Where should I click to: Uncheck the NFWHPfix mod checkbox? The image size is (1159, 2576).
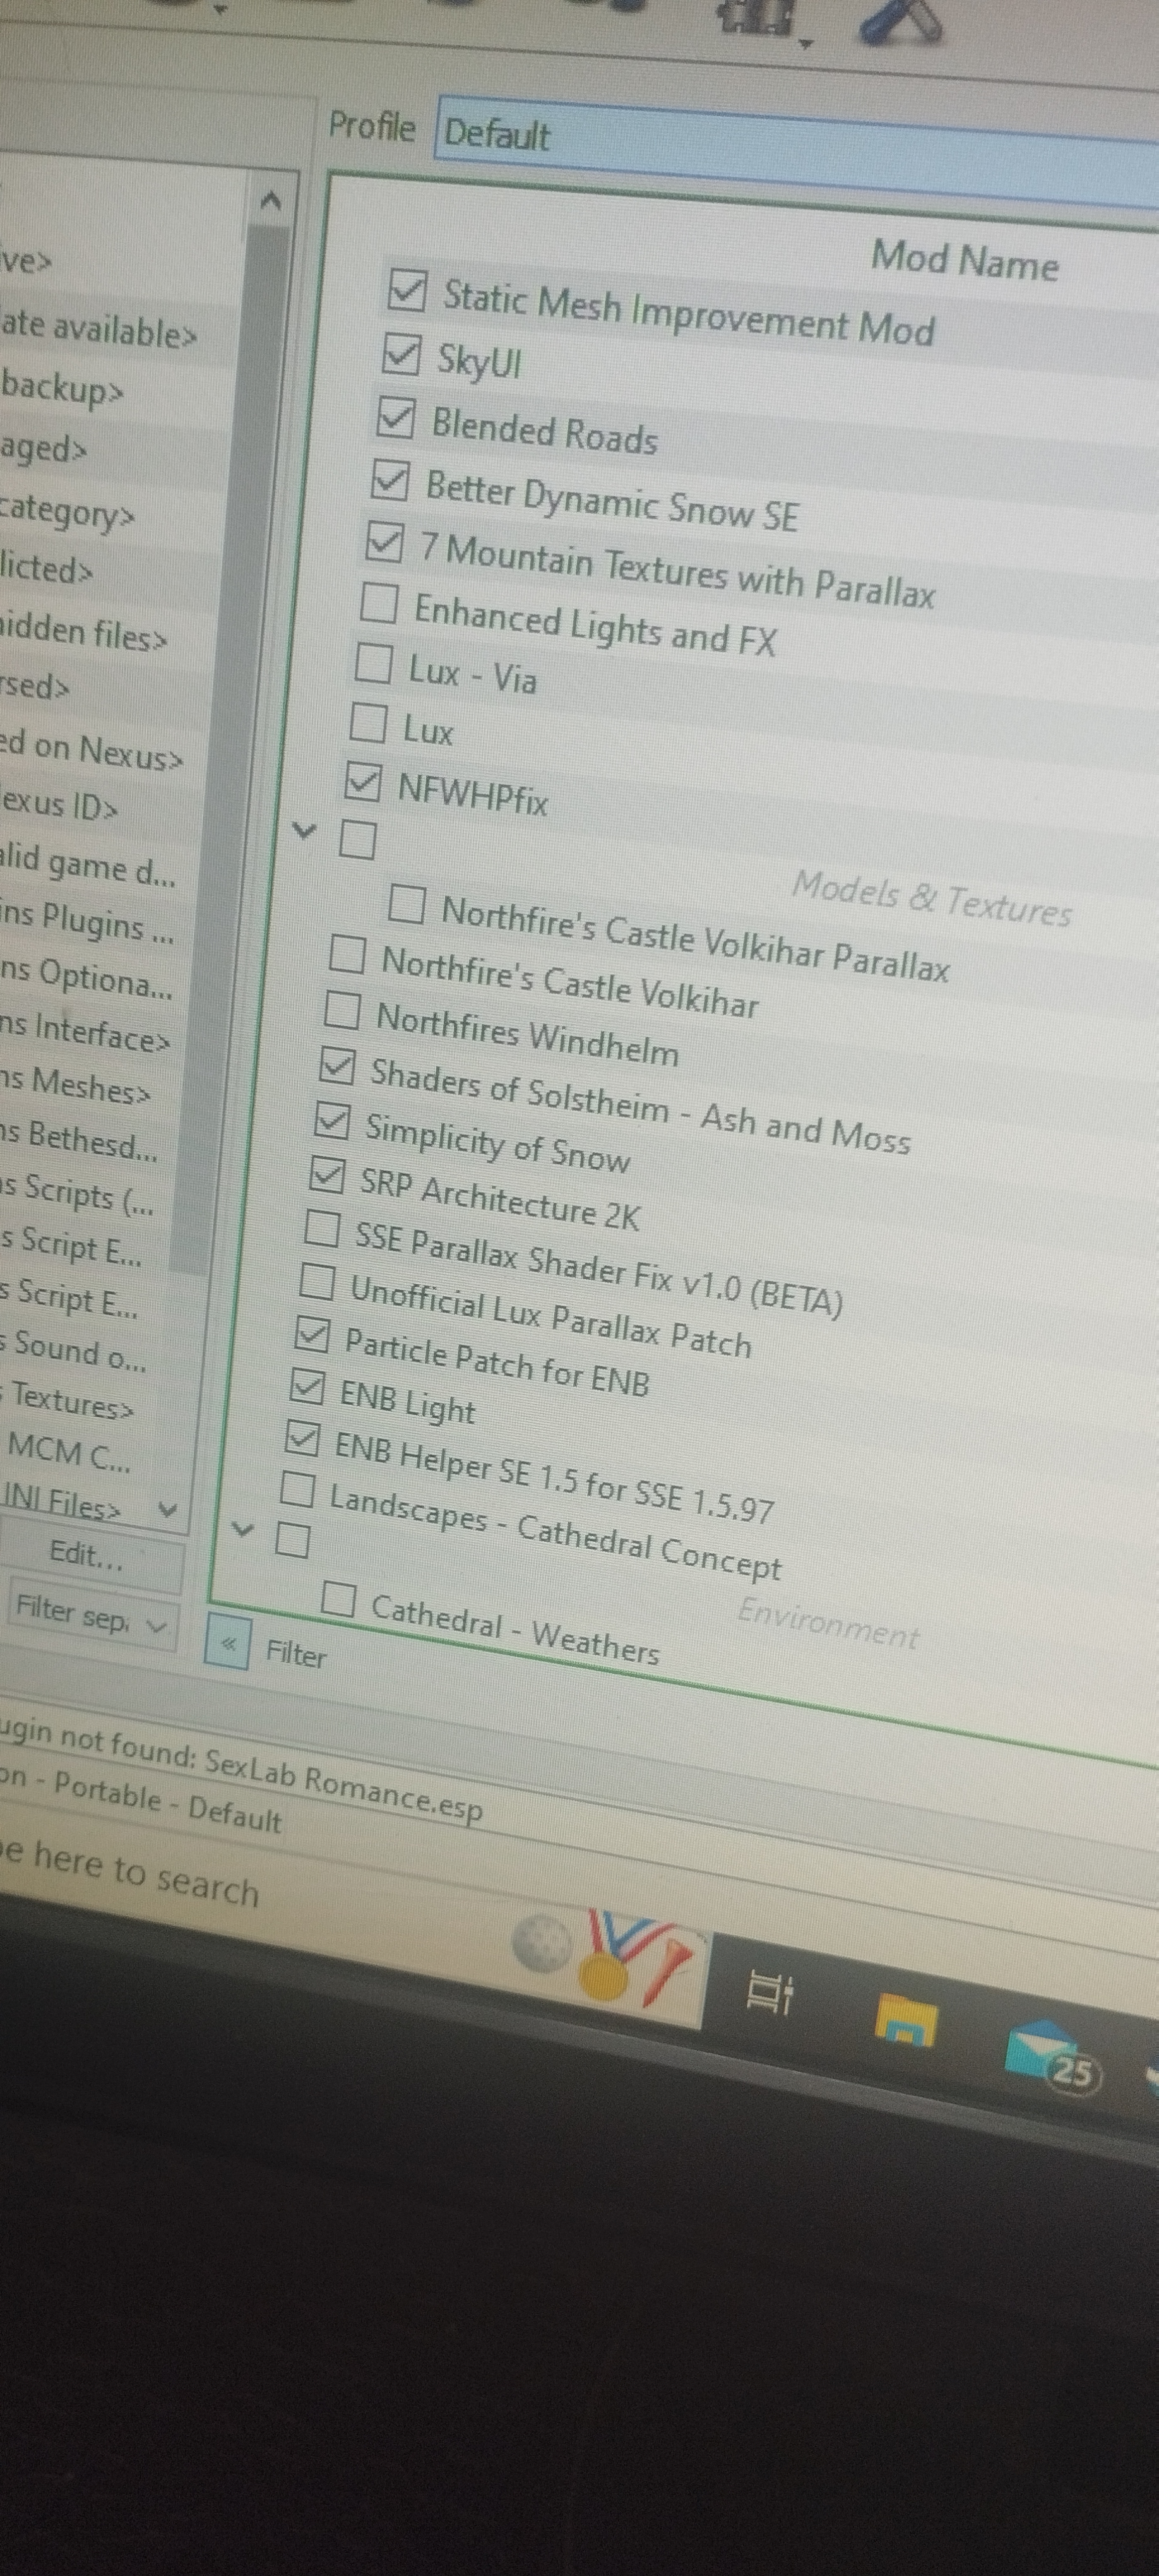point(362,782)
